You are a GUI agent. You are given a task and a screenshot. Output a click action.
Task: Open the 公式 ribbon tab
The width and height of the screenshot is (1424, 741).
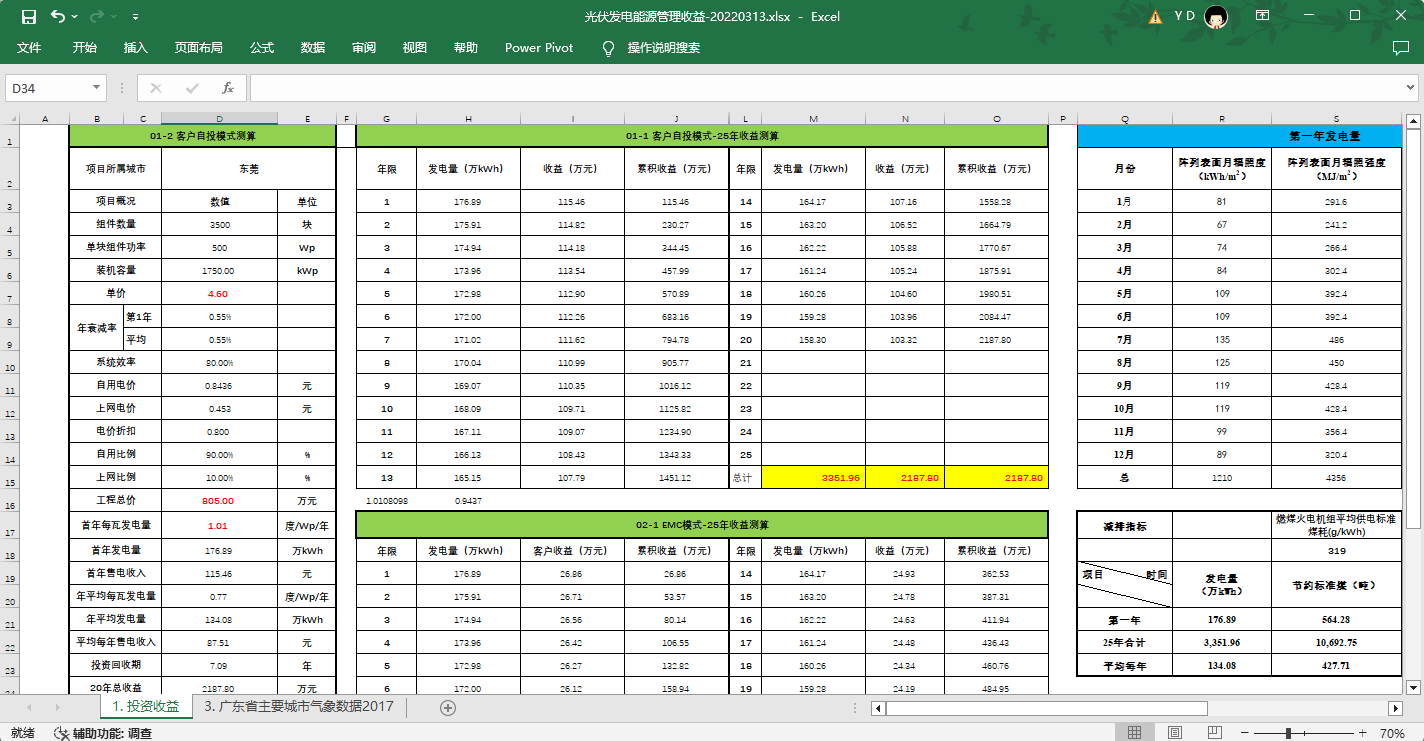coord(262,48)
